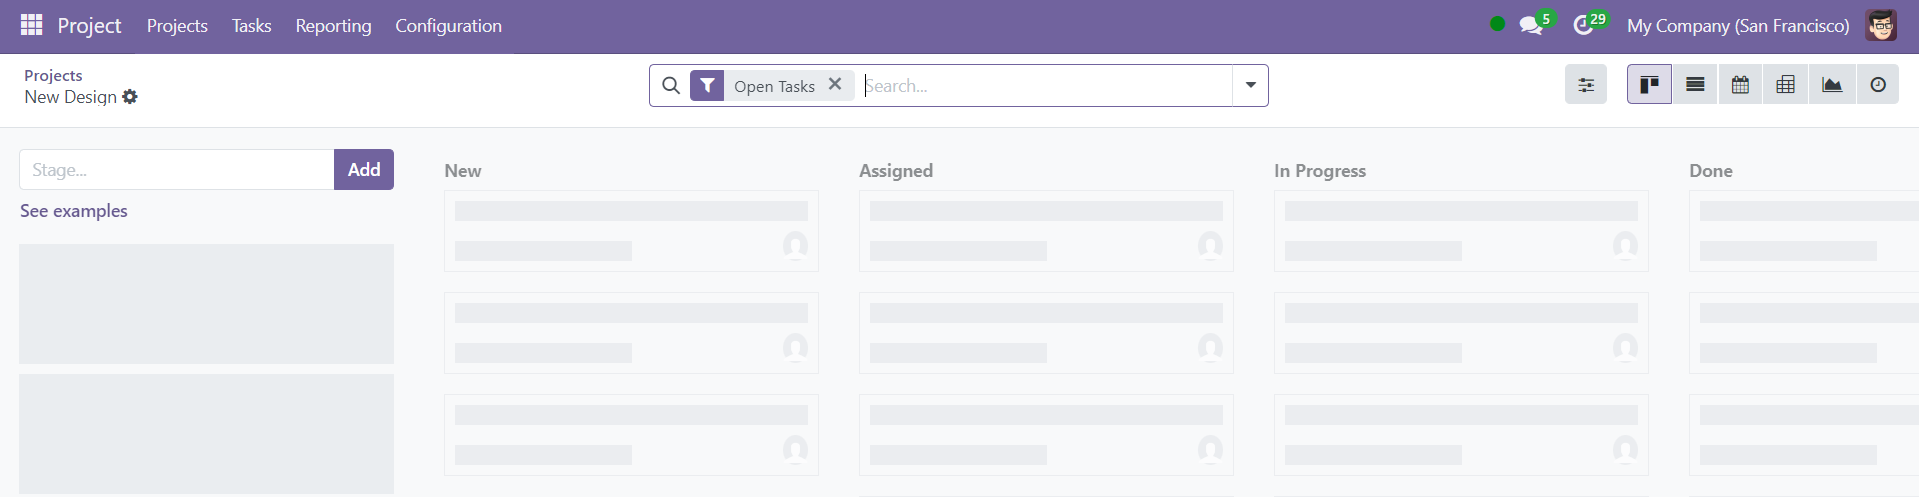Viewport: 1919px width, 497px height.
Task: Expand the search options dropdown arrow
Action: tap(1251, 86)
